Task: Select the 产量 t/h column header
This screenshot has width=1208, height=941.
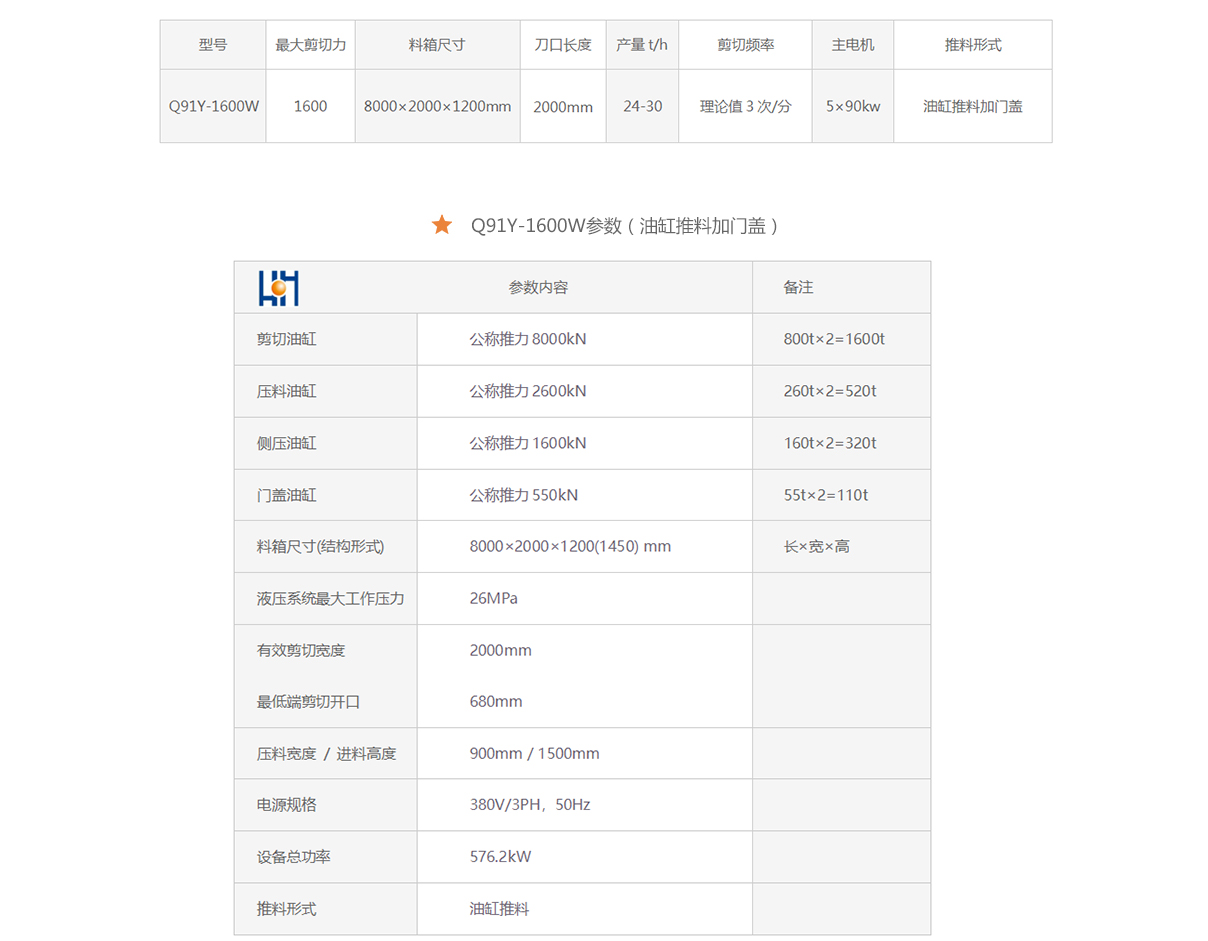Action: pos(642,45)
